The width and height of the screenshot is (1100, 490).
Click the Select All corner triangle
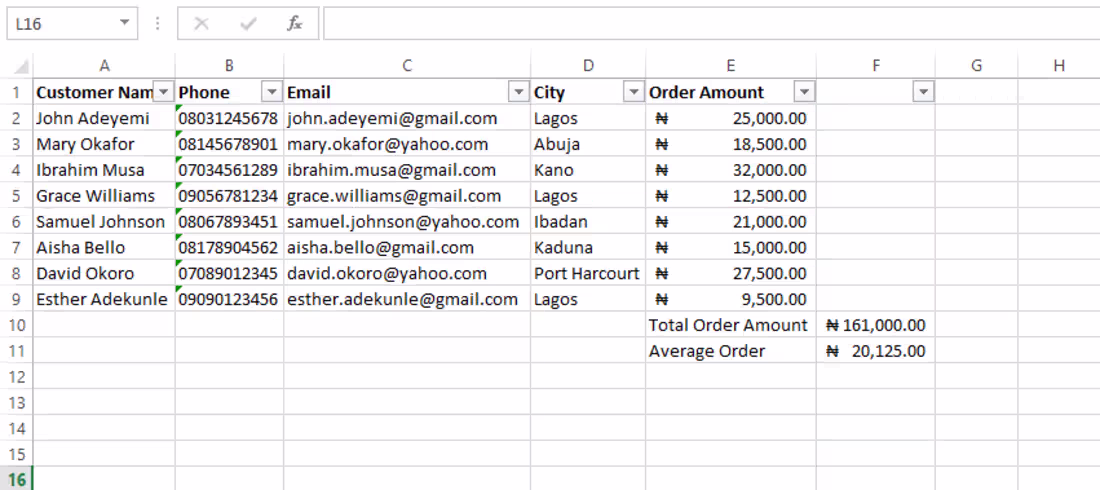(22, 67)
